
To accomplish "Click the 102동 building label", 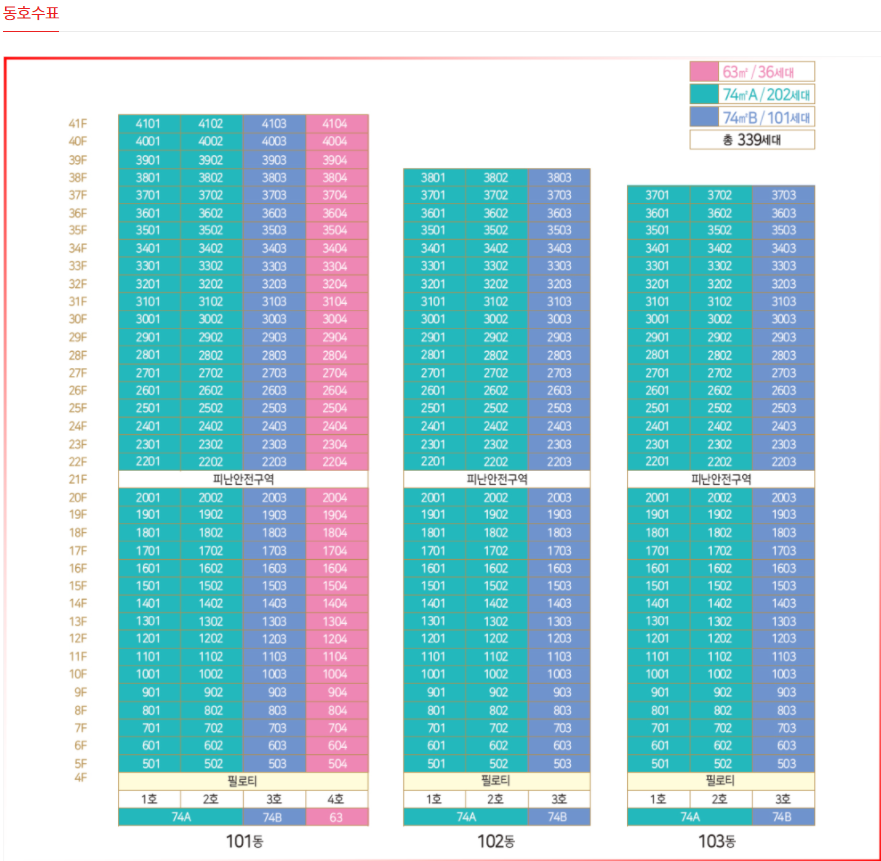I will pyautogui.click(x=496, y=841).
